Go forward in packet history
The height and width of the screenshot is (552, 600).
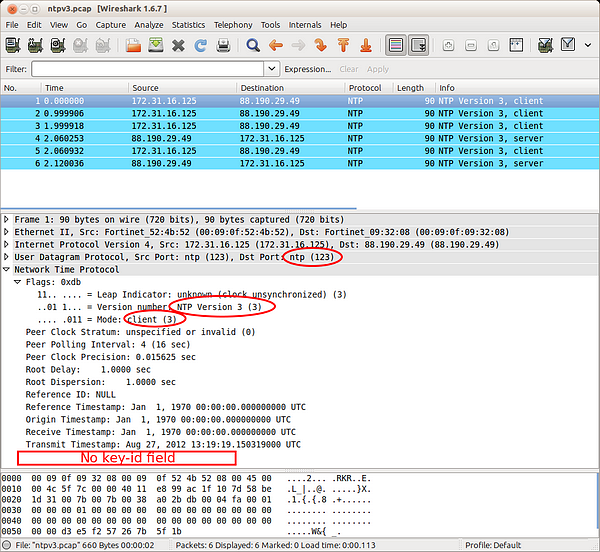298,45
